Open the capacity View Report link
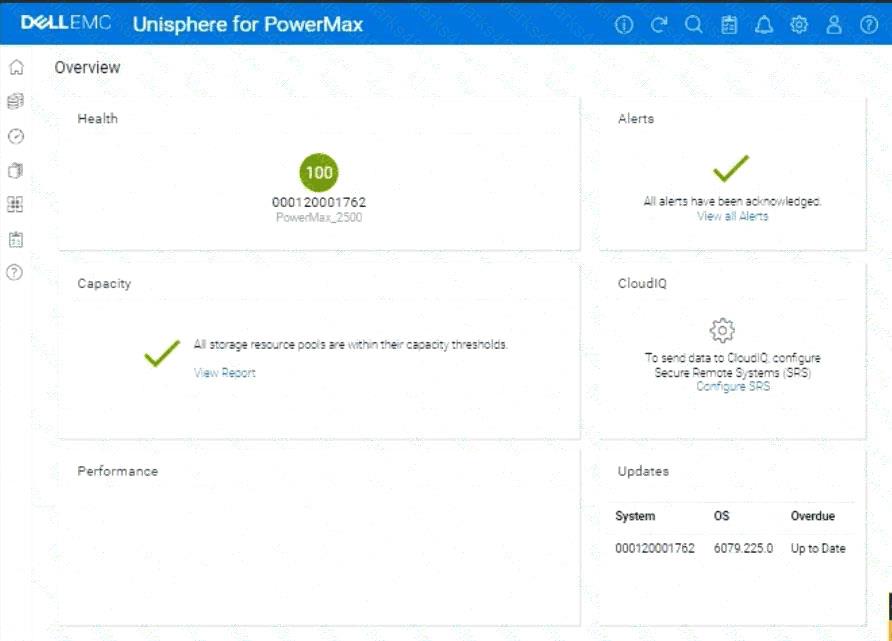This screenshot has width=892, height=641. pos(224,373)
